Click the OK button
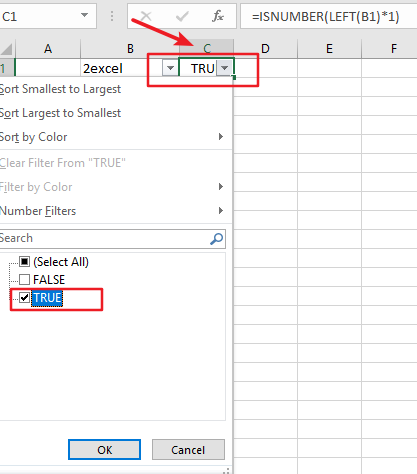 pyautogui.click(x=104, y=450)
